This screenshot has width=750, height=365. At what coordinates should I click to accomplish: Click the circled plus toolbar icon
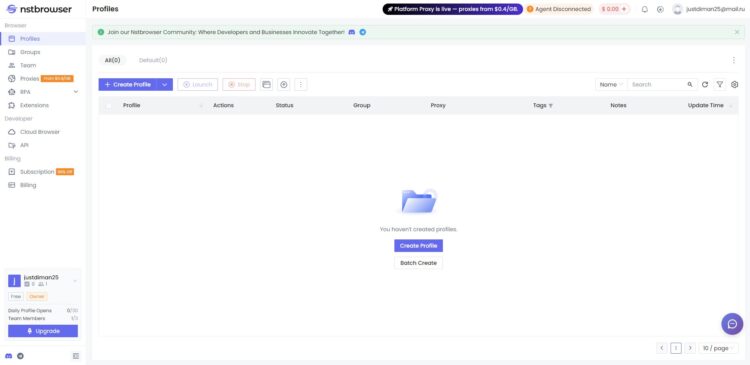point(284,85)
